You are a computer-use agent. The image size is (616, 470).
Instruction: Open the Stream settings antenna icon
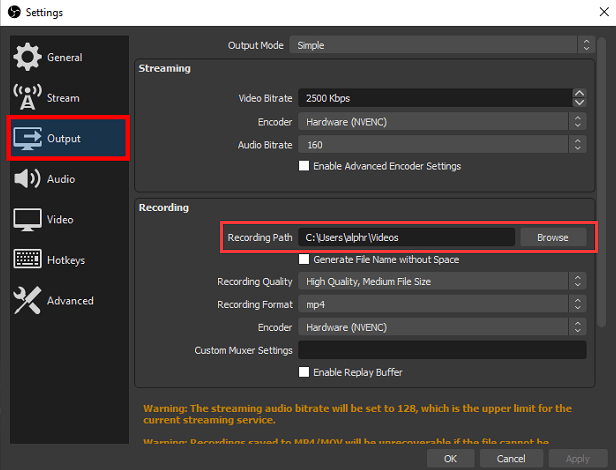pos(27,98)
